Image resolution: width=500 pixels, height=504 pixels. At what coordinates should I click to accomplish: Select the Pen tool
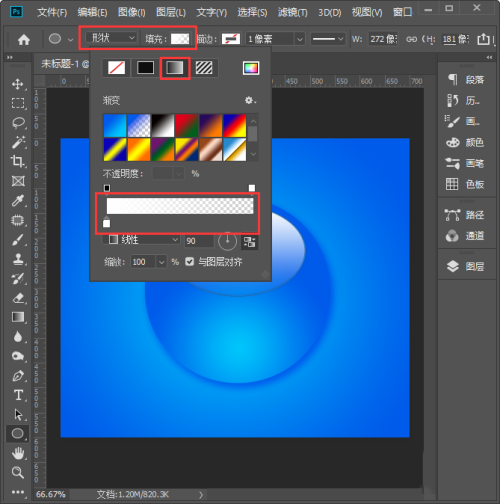pos(18,376)
